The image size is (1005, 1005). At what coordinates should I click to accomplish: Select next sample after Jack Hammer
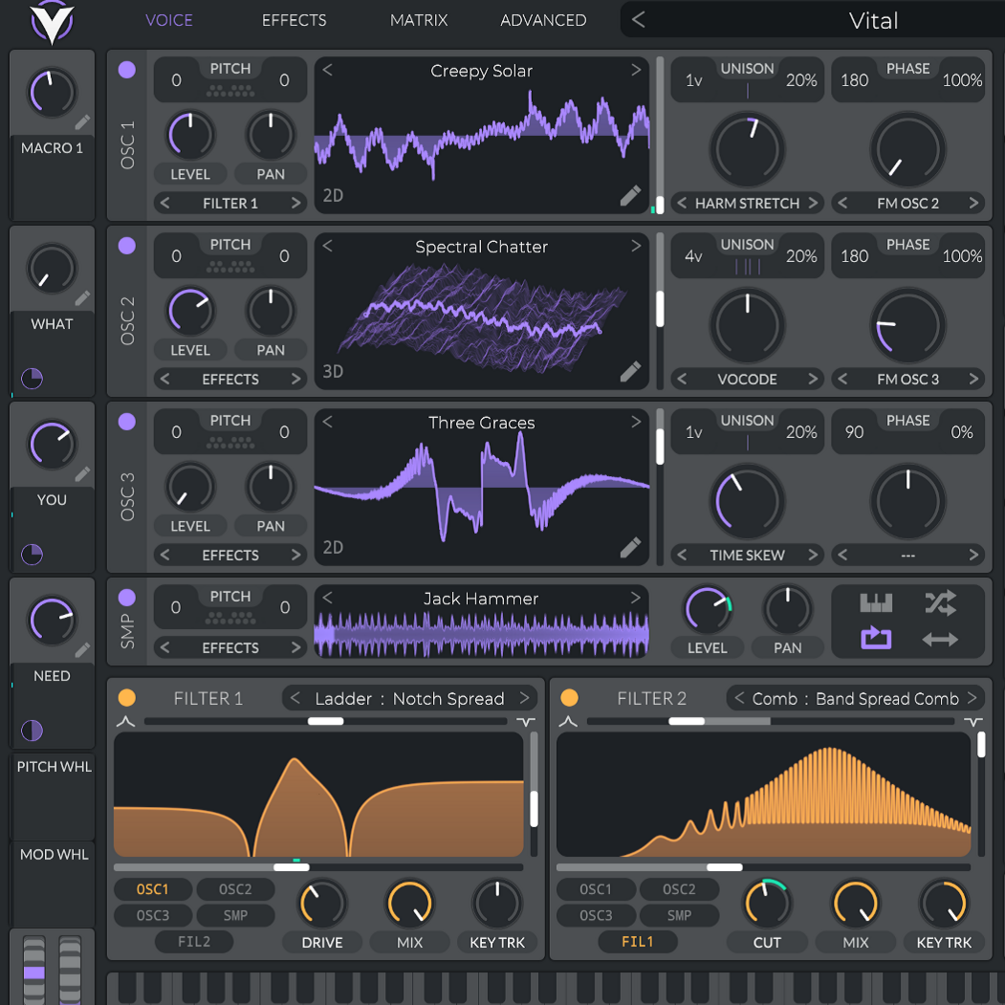coord(635,598)
